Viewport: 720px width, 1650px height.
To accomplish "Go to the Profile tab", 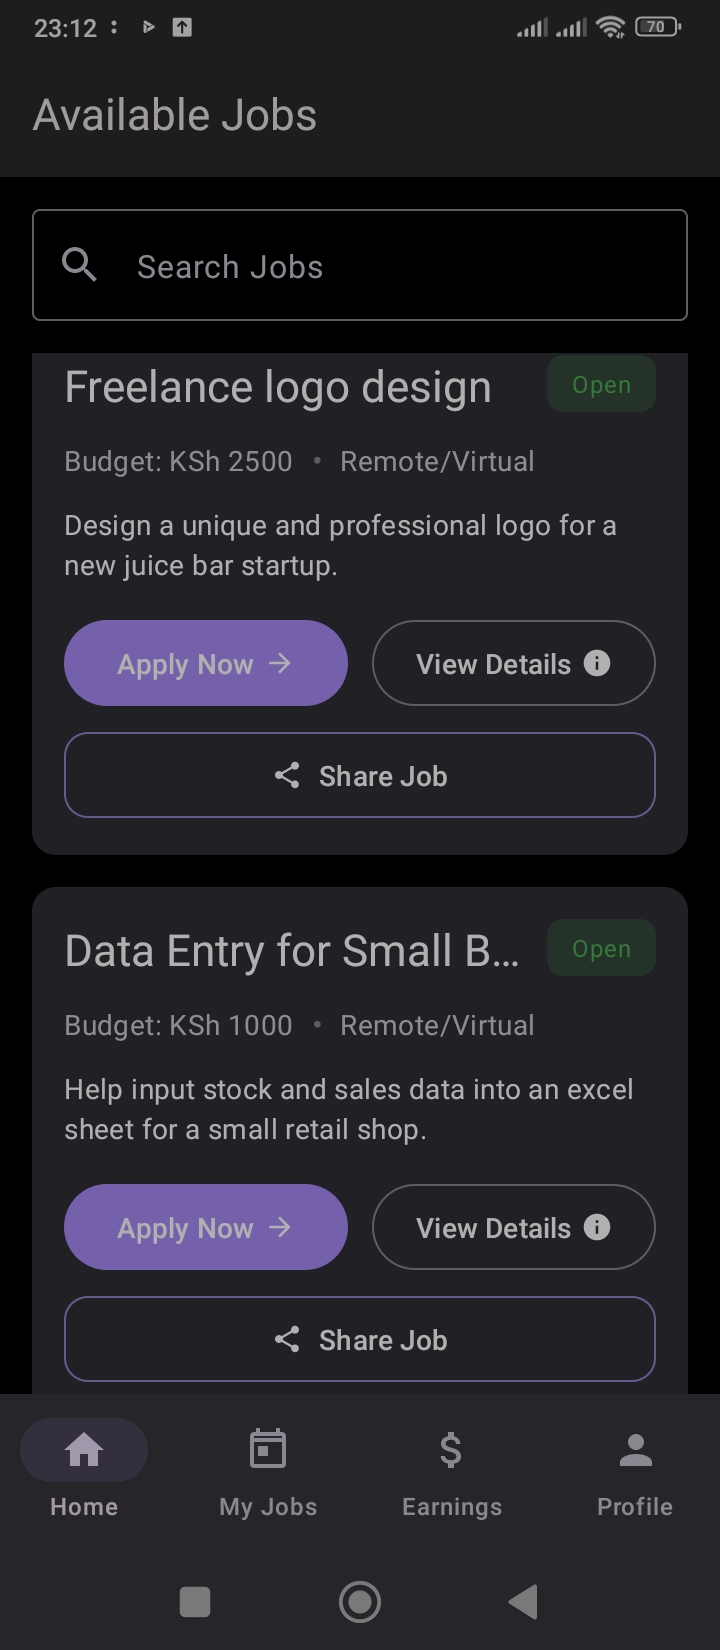I will pos(635,1468).
